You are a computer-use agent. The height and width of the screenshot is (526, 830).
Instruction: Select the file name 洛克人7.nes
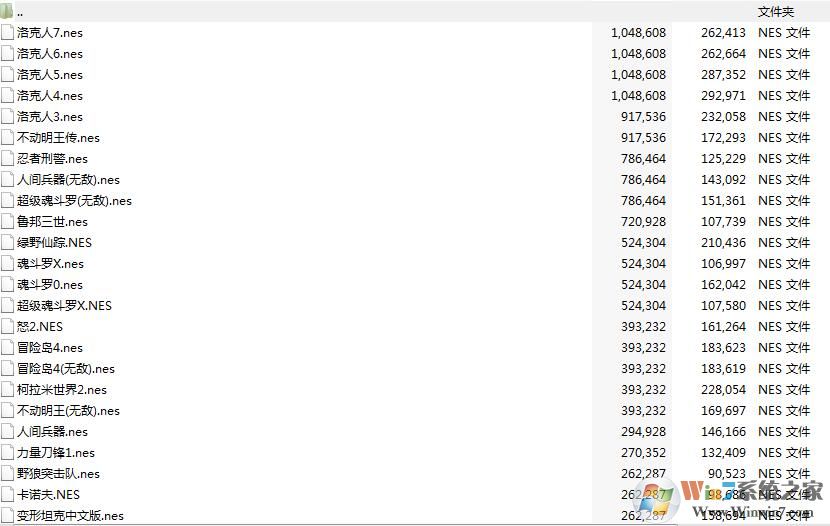tap(50, 33)
